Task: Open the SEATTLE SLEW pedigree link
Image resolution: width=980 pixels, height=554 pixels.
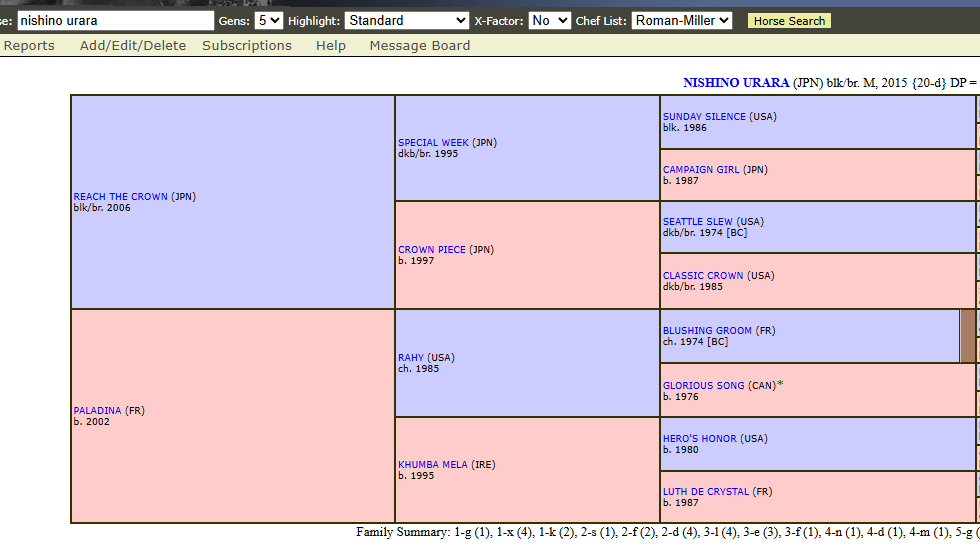Action: 698,221
